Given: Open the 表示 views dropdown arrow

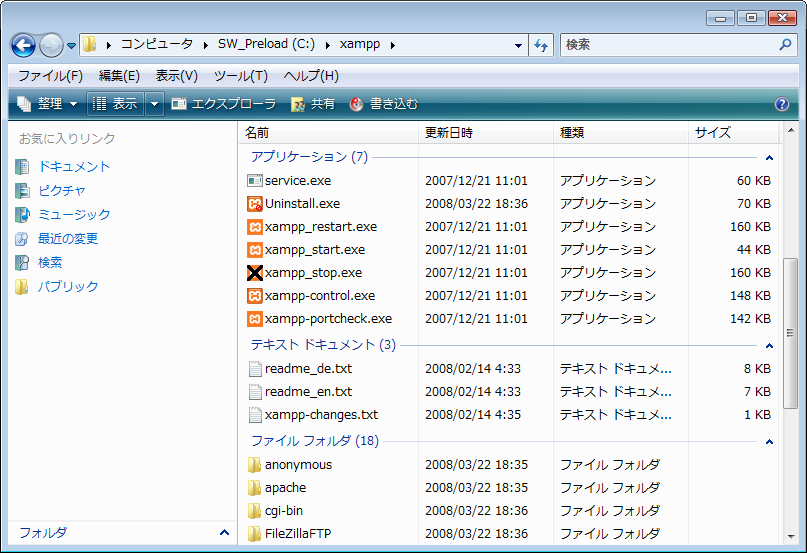Looking at the screenshot, I should [x=154, y=104].
